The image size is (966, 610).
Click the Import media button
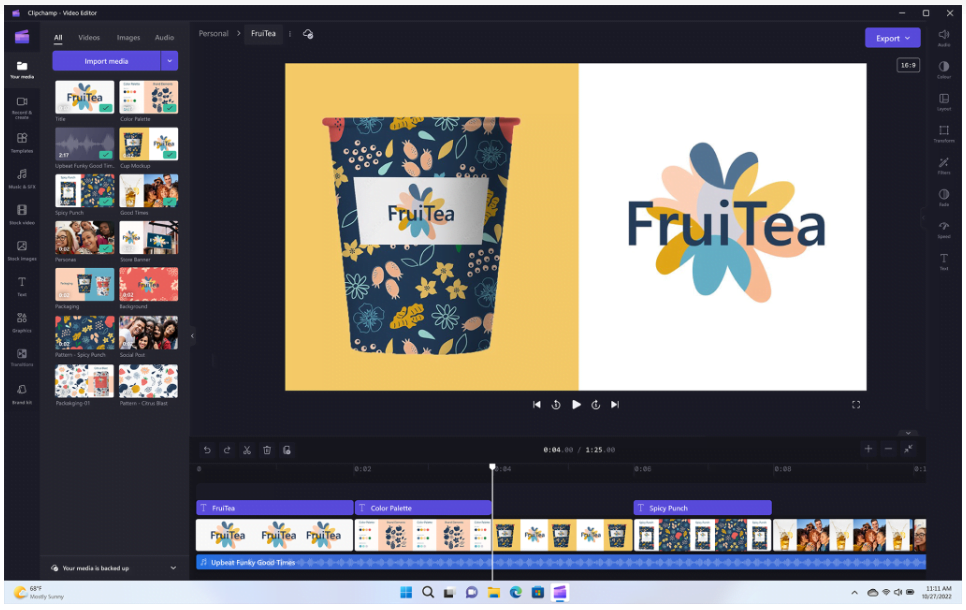coord(105,62)
